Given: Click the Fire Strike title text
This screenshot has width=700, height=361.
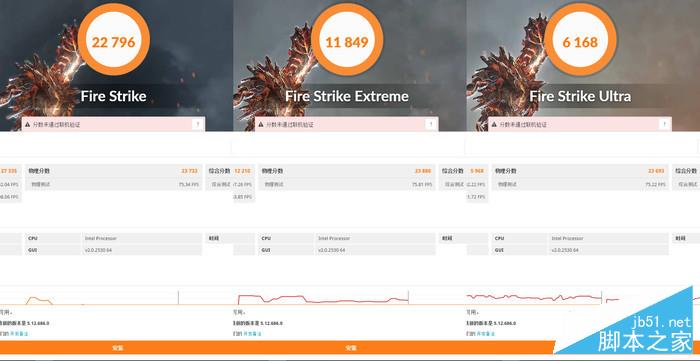Looking at the screenshot, I should (x=113, y=96).
